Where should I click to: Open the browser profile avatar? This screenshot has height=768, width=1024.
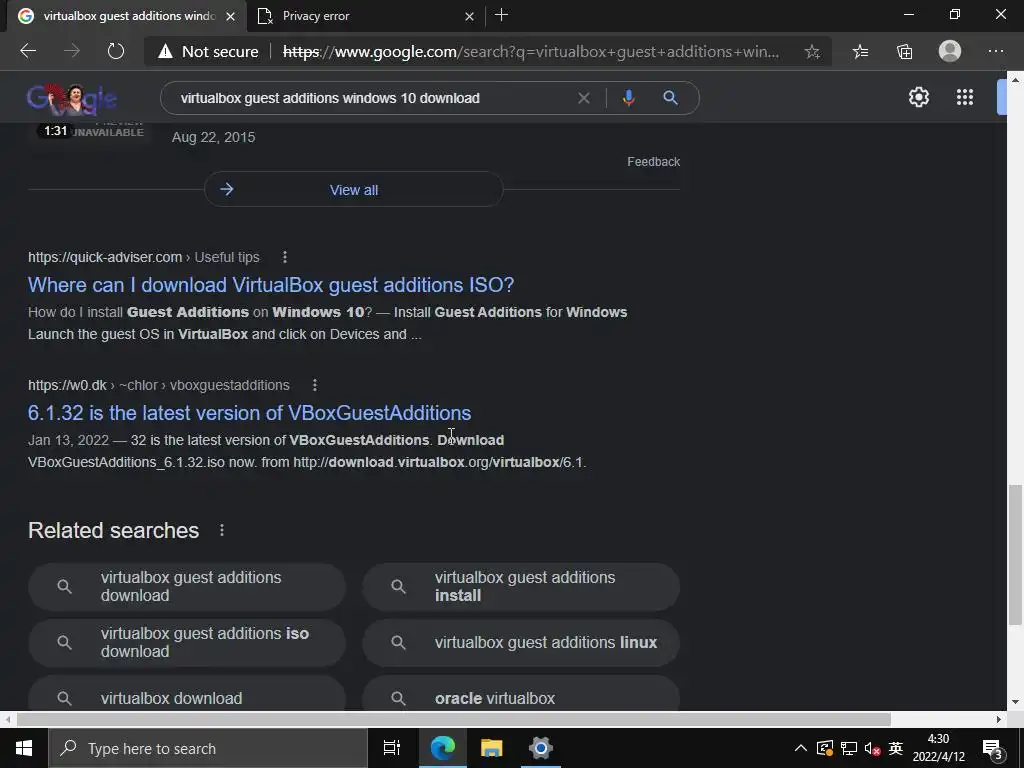point(950,51)
